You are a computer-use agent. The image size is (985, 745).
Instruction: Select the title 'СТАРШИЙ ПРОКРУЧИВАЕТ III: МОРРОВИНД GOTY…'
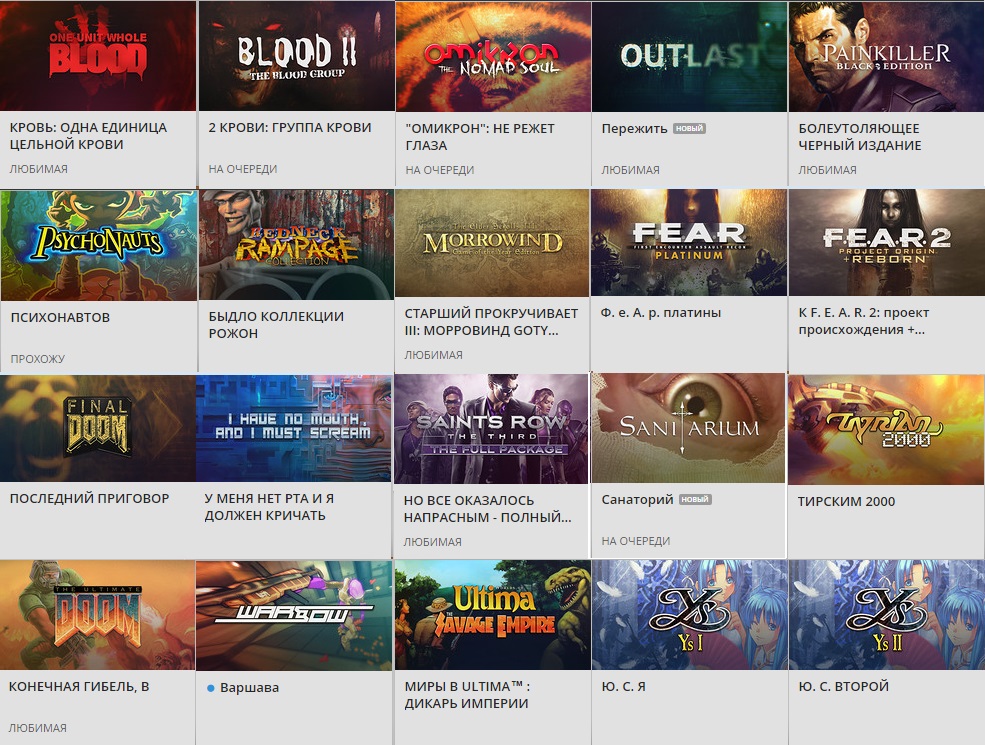[491, 322]
